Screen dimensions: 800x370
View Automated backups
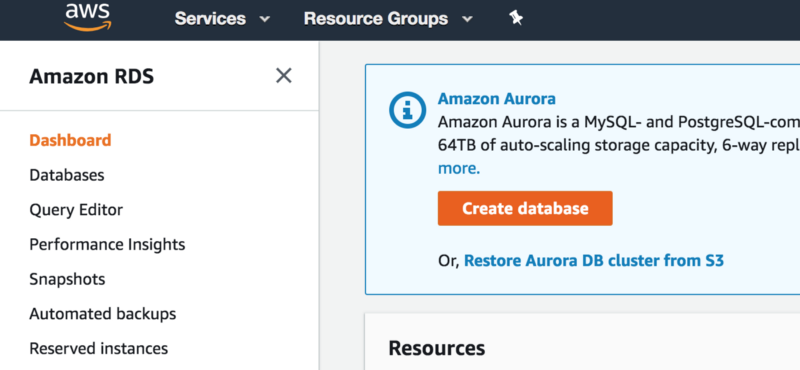click(103, 313)
